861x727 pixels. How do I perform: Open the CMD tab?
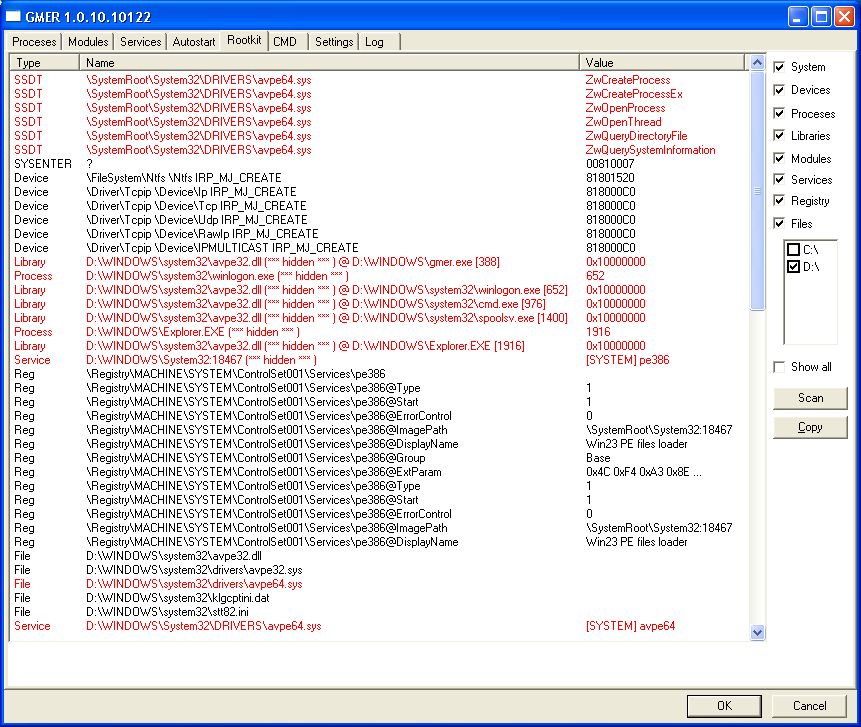pyautogui.click(x=285, y=42)
